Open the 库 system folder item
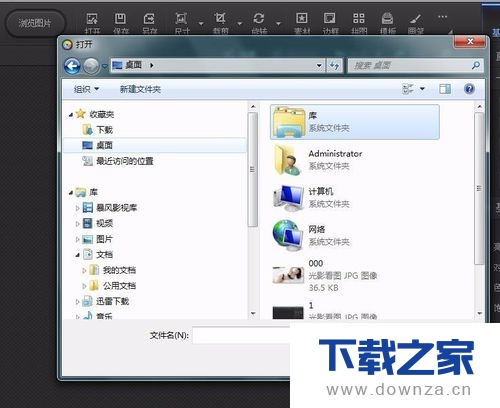 (355, 122)
